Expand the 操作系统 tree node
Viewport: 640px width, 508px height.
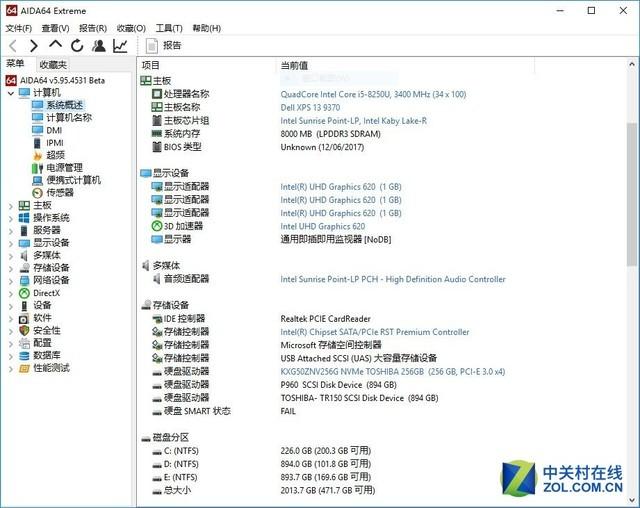tap(11, 219)
